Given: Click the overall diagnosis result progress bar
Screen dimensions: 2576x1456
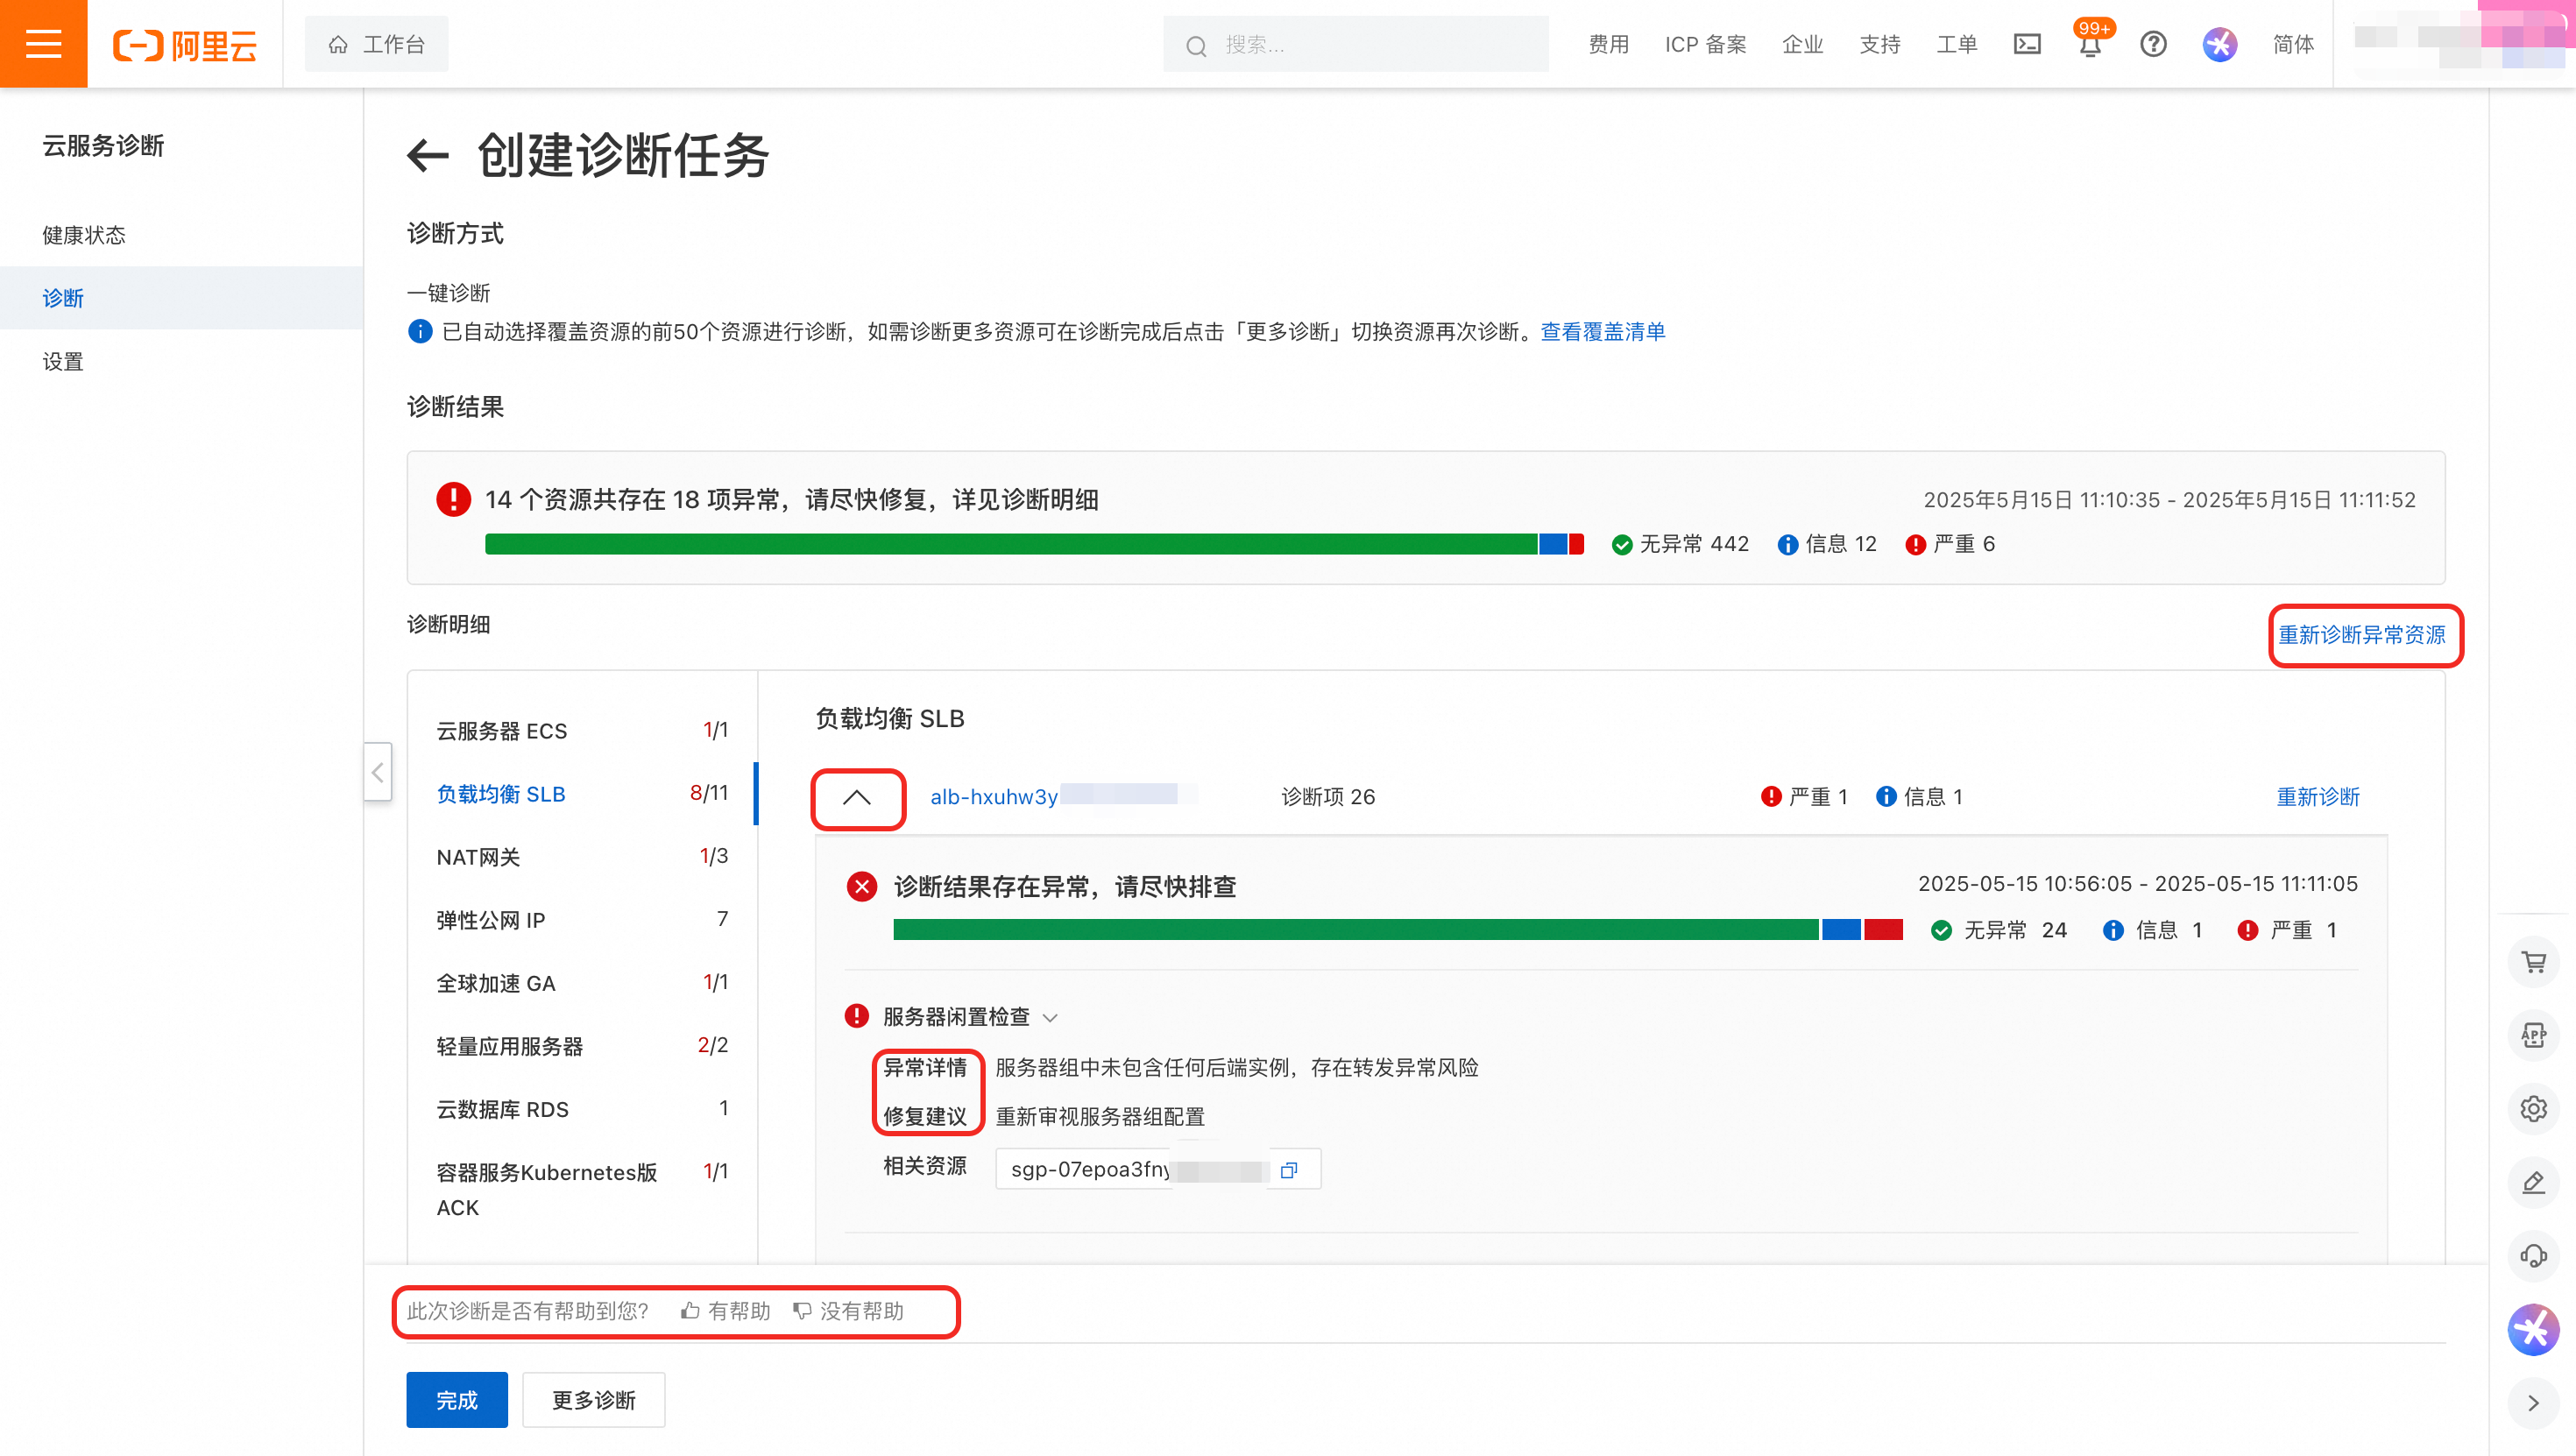Looking at the screenshot, I should 1033,544.
